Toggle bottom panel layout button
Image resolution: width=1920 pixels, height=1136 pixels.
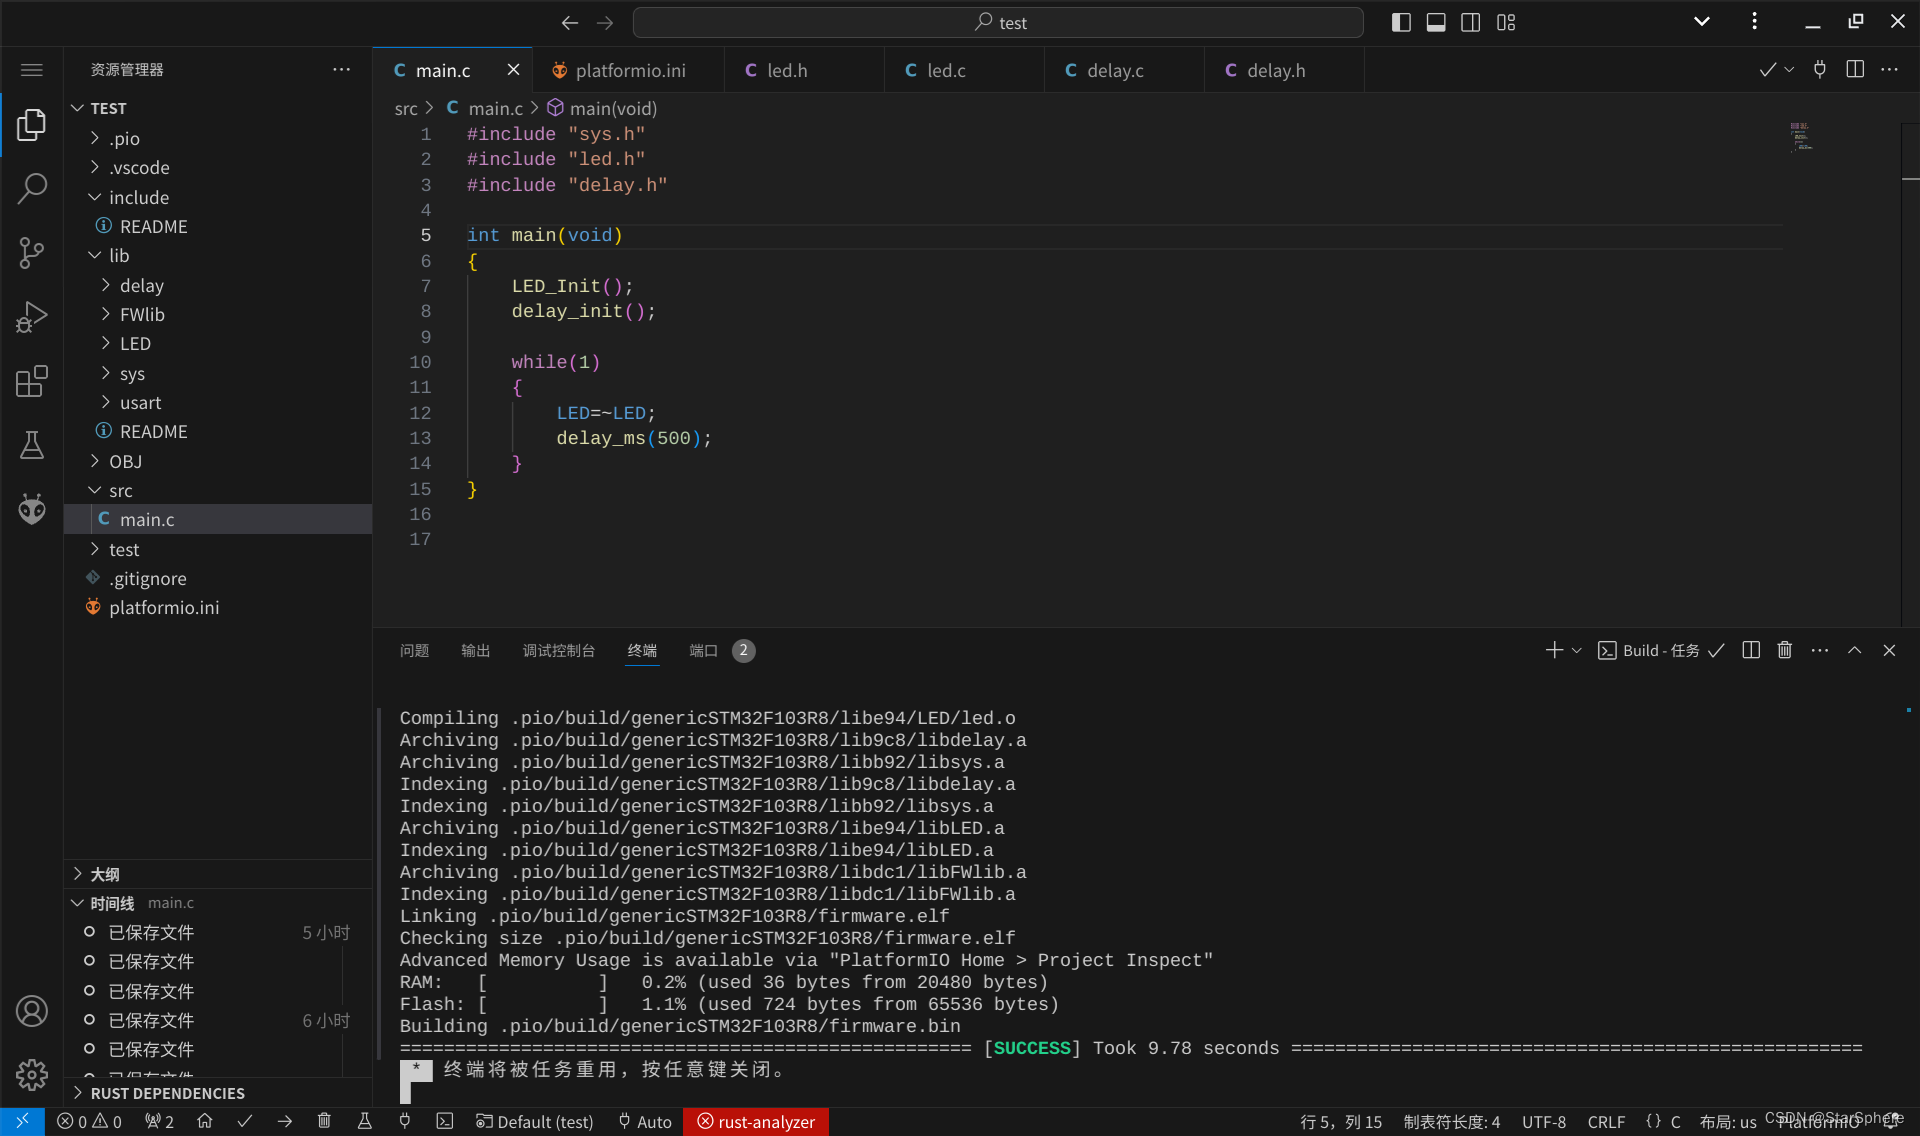click(1436, 22)
